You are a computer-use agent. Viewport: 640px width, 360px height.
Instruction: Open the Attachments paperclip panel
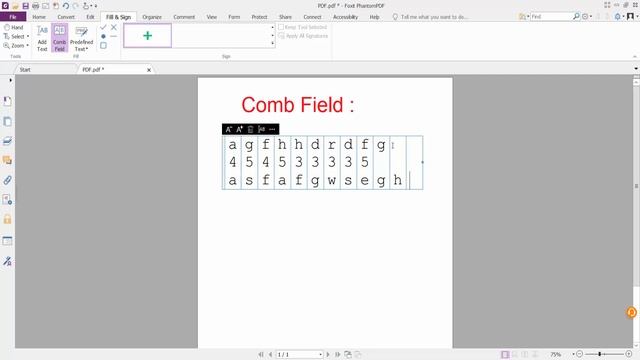(x=7, y=180)
